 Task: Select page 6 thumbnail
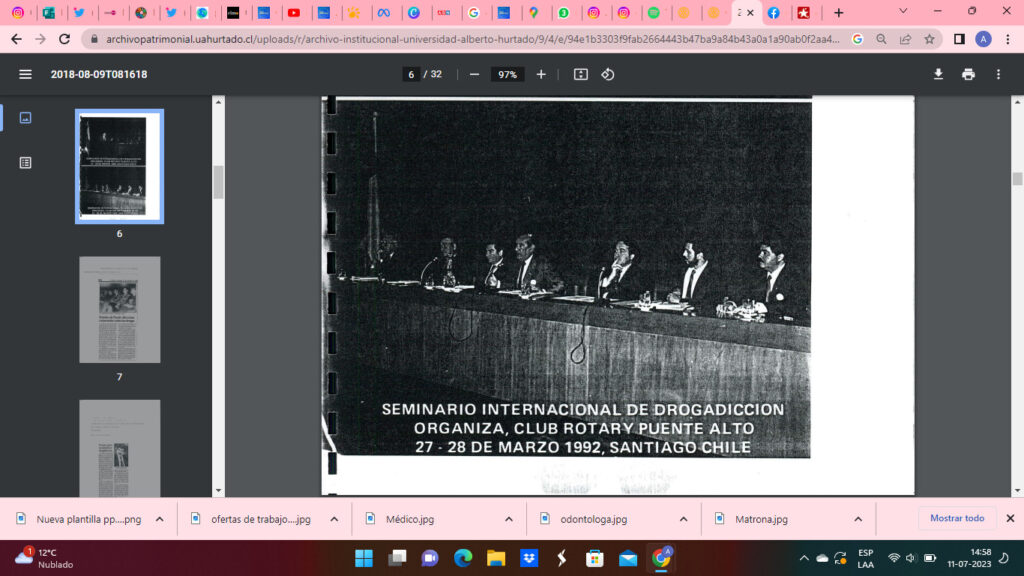pos(120,166)
